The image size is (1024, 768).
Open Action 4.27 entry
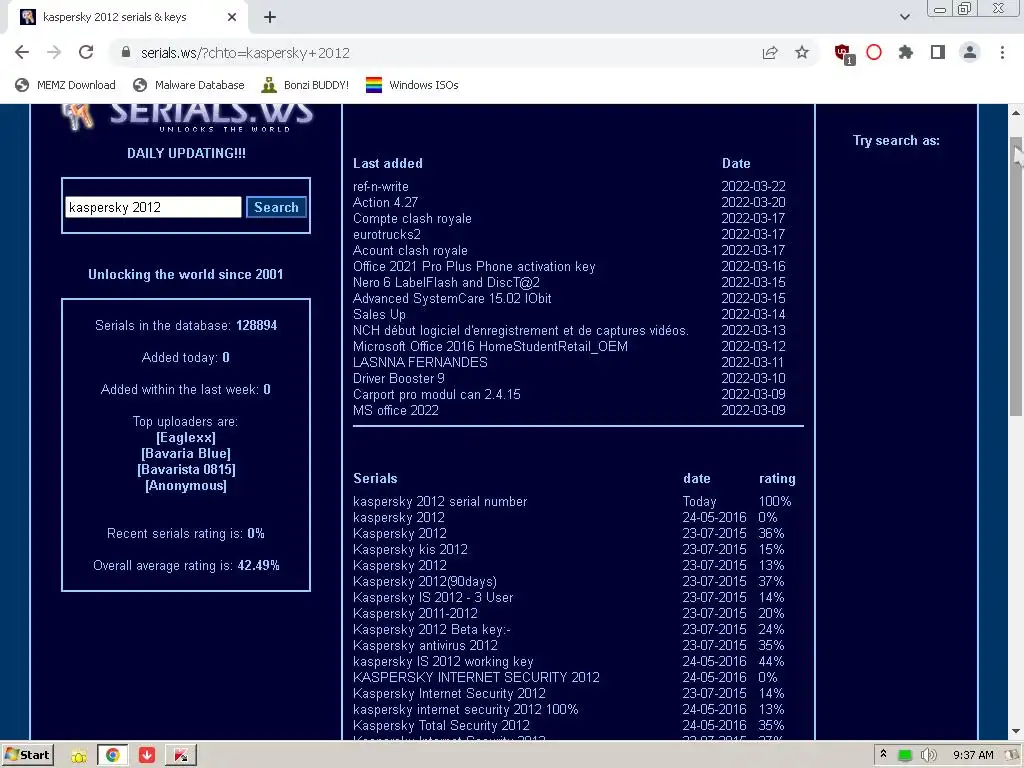coord(385,202)
